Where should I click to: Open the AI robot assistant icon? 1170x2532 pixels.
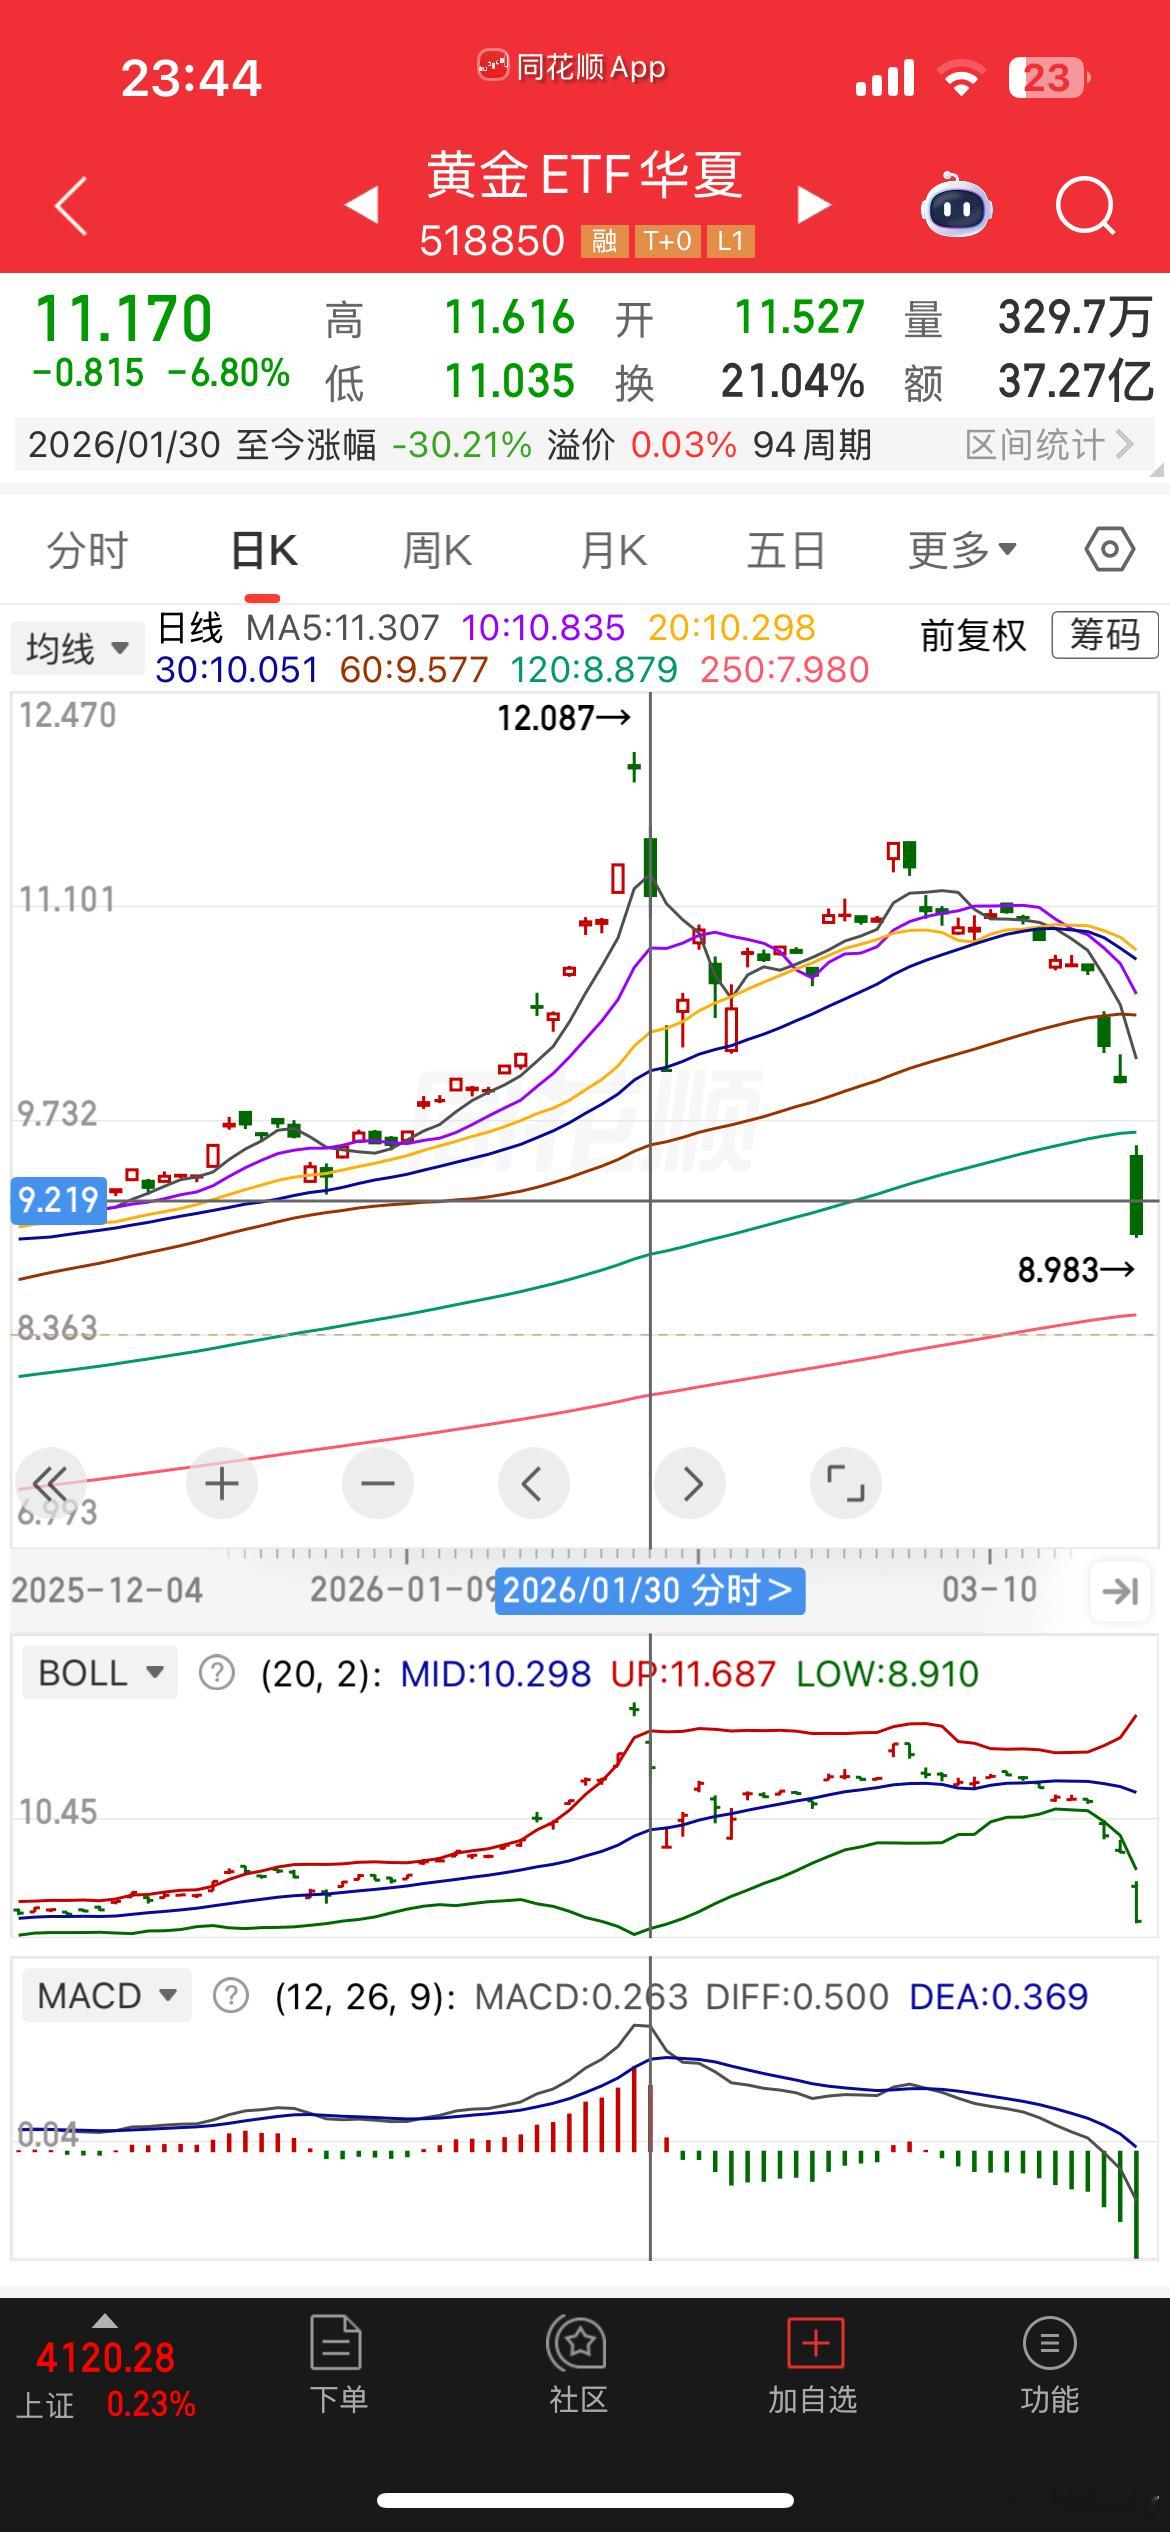[x=956, y=205]
